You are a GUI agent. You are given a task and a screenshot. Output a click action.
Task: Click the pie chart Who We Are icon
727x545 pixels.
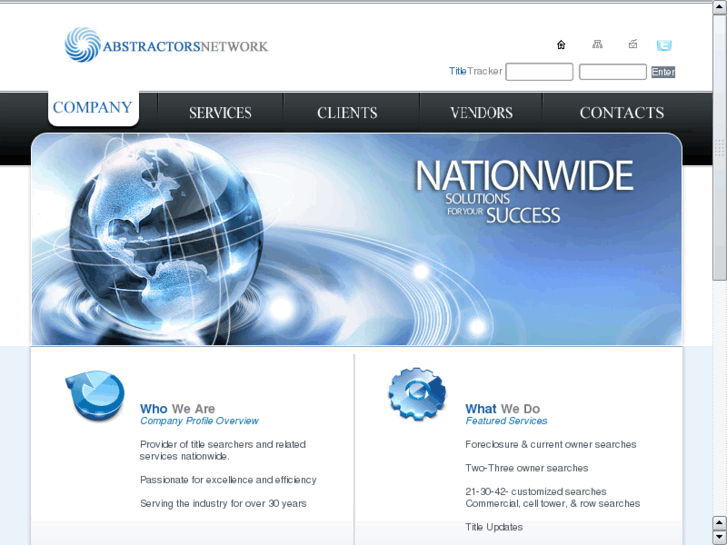pyautogui.click(x=96, y=395)
